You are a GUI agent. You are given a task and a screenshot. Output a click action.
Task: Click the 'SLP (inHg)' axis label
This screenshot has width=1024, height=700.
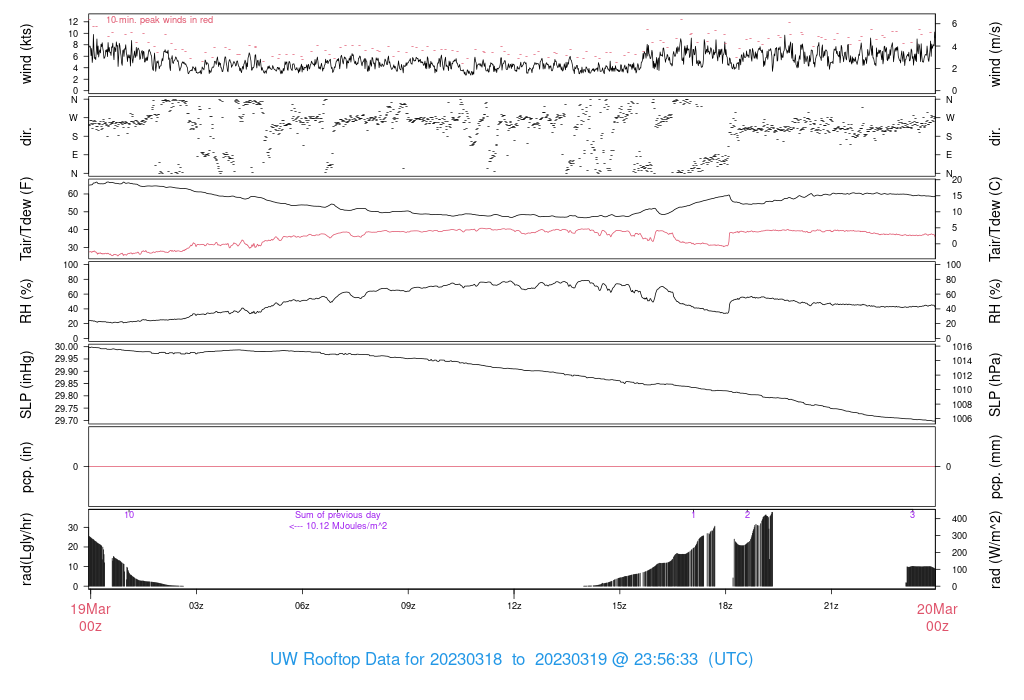click(26, 385)
